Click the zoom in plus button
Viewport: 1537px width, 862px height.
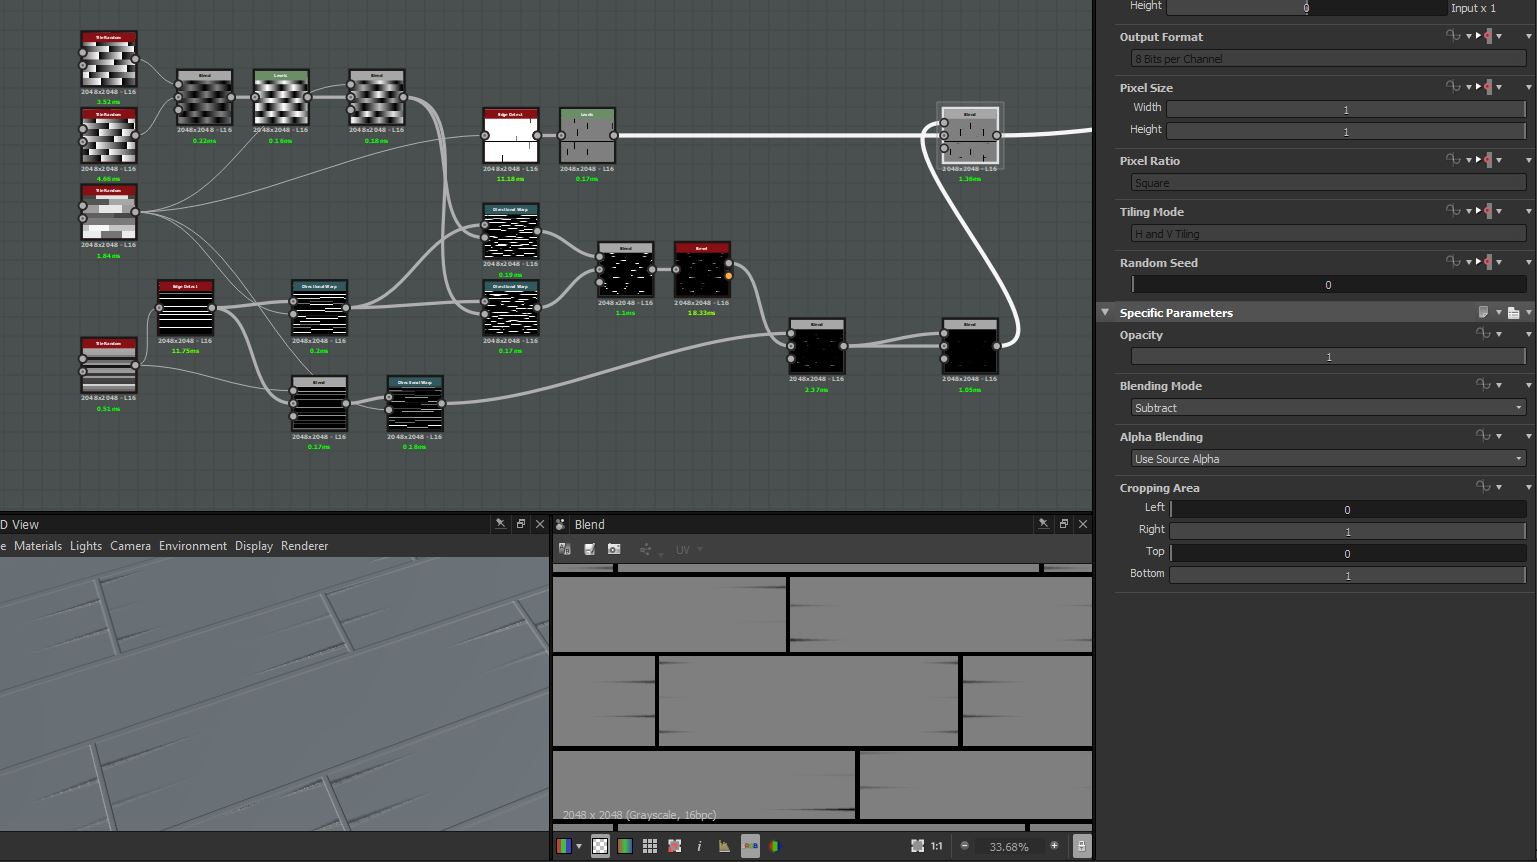pyautogui.click(x=1054, y=846)
